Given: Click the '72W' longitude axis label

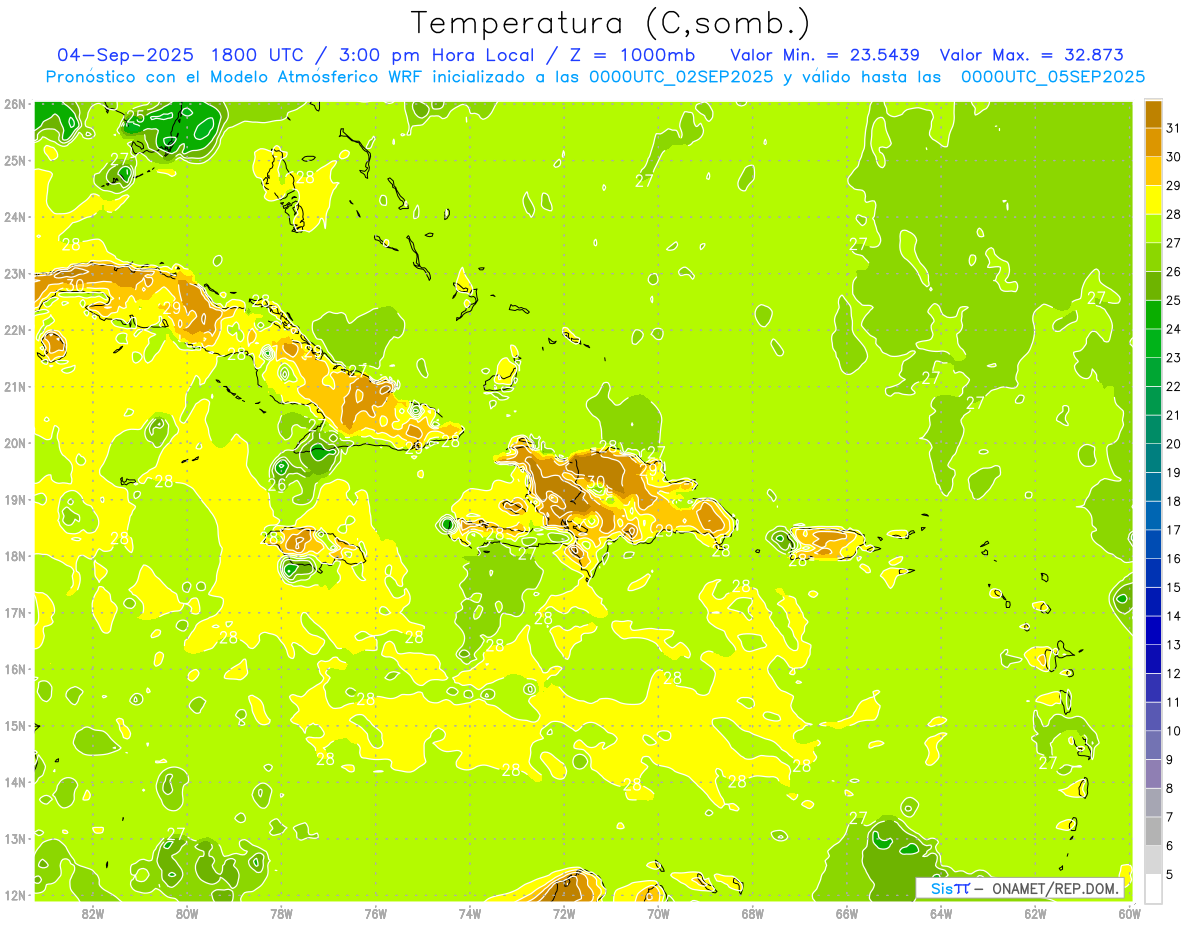Looking at the screenshot, I should tap(564, 913).
